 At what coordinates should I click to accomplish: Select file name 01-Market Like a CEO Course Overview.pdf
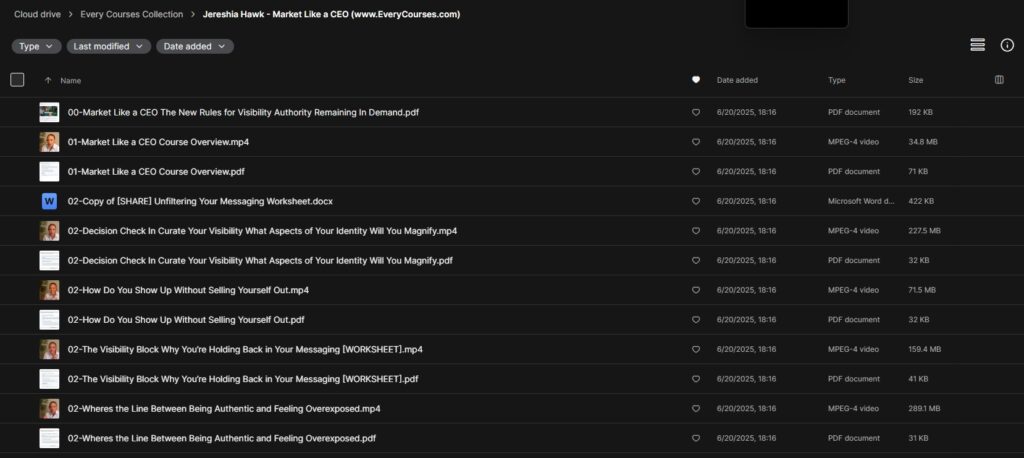pos(156,171)
